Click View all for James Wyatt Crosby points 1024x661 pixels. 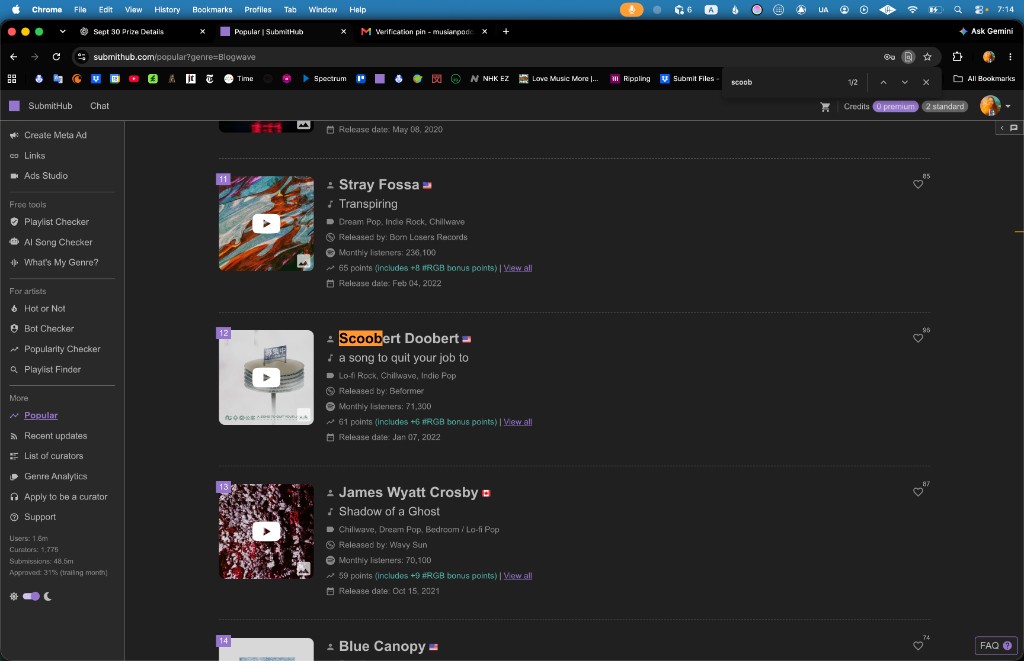click(x=517, y=576)
